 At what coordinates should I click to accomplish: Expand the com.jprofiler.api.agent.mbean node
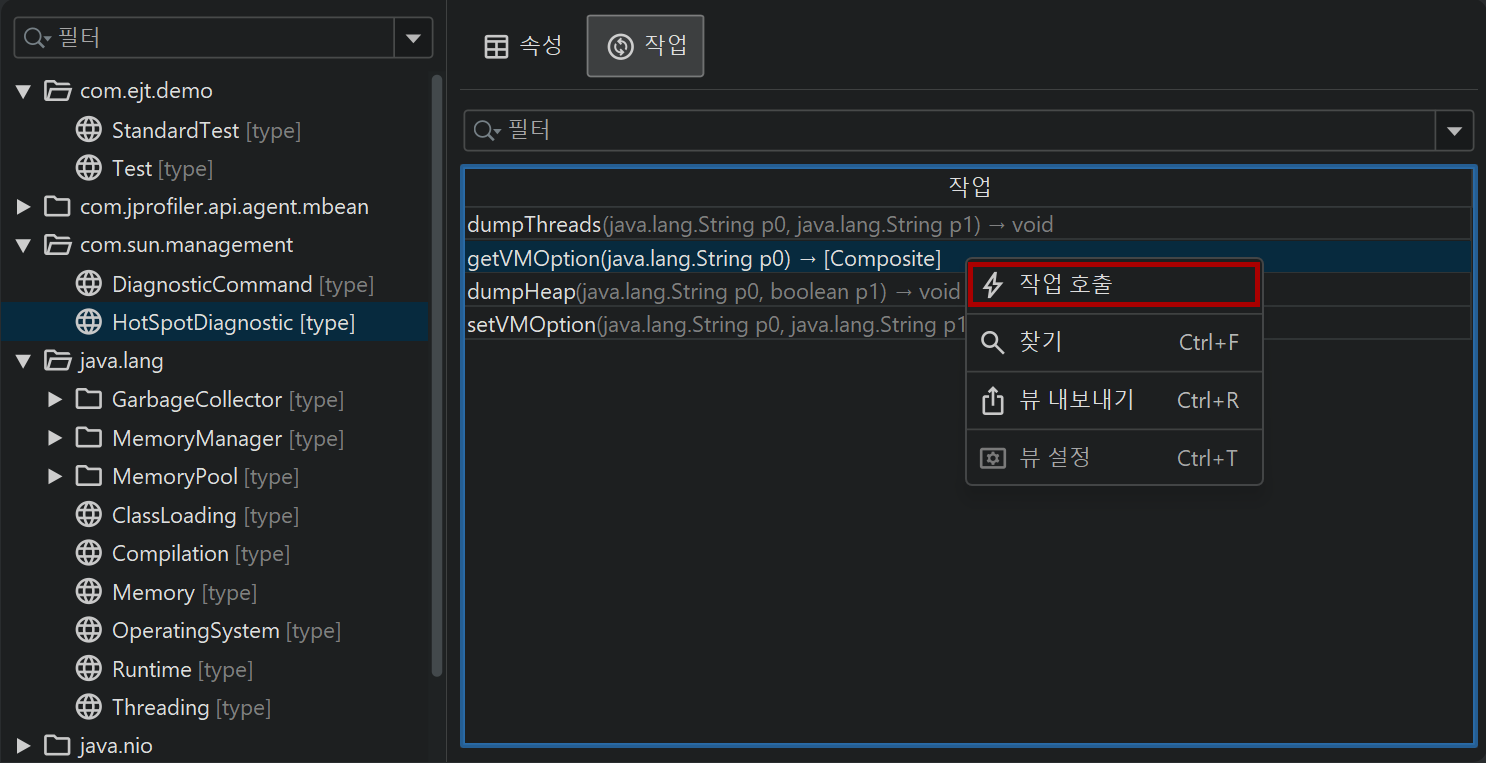coord(24,207)
